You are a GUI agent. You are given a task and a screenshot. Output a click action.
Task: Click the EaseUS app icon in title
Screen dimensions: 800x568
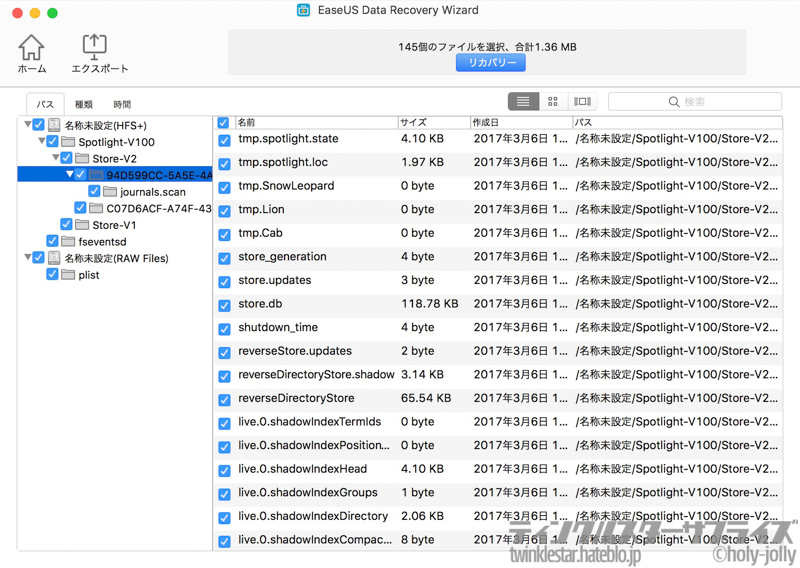[x=304, y=10]
